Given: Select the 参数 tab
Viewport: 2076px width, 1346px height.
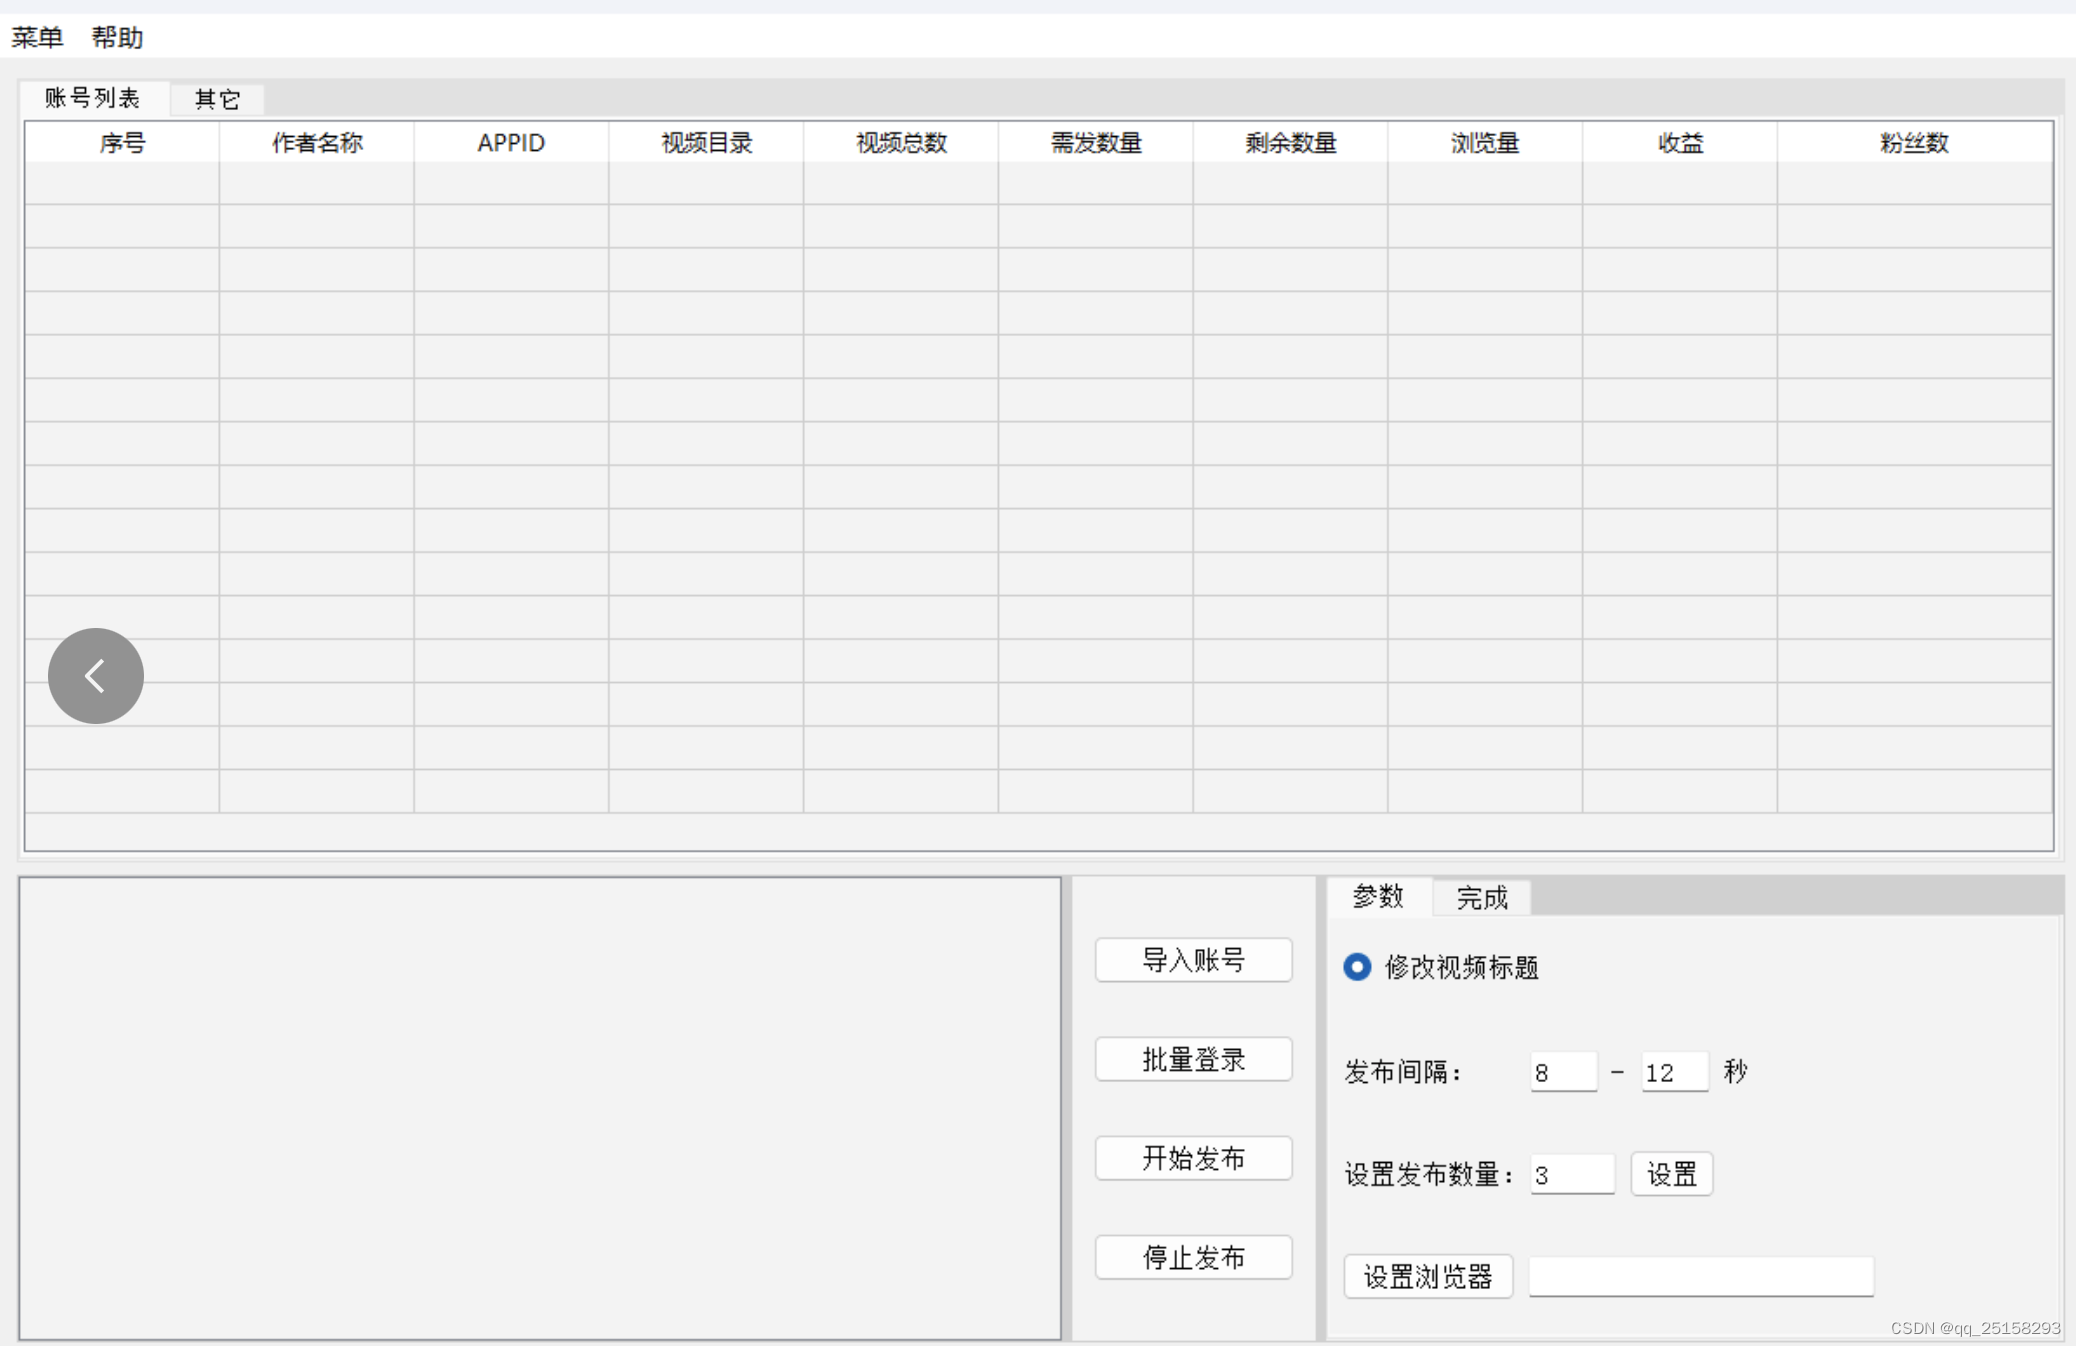Looking at the screenshot, I should pos(1378,896).
